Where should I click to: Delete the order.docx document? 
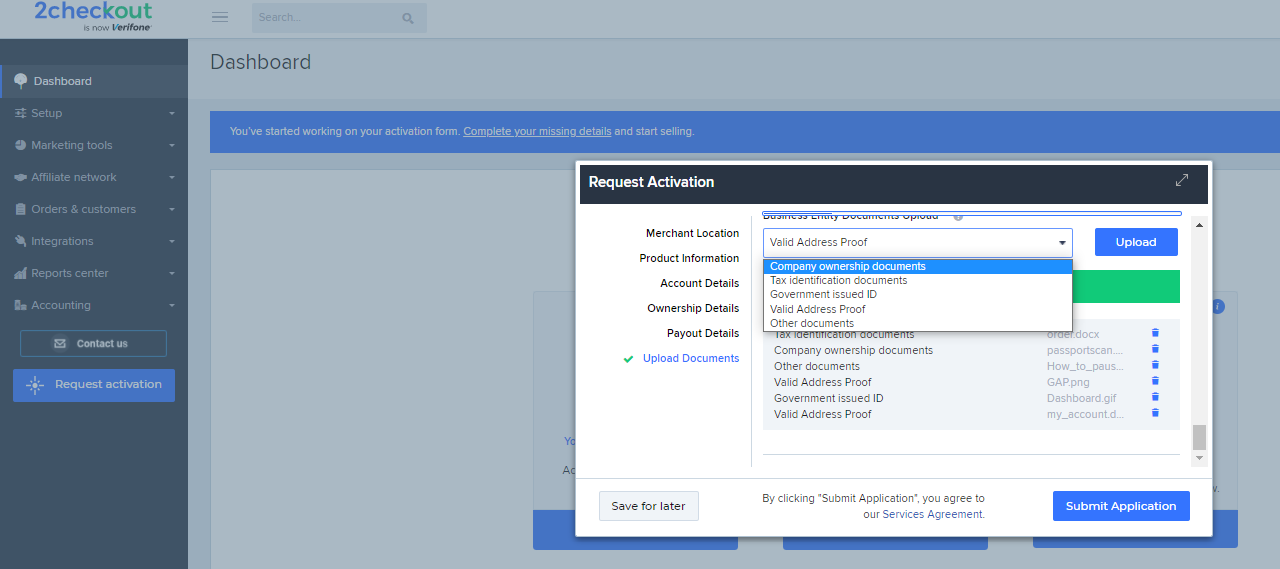tap(1155, 333)
